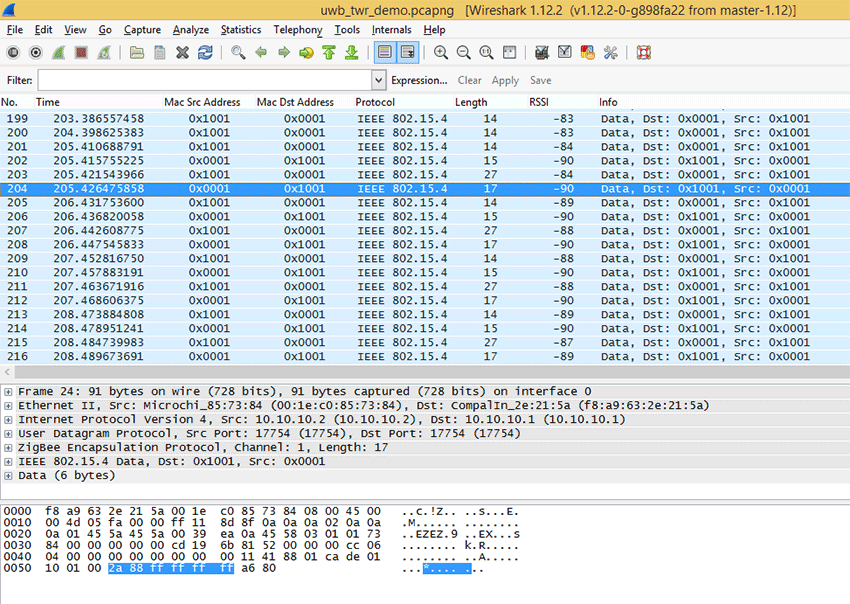Screen dimensions: 850x604
Task: Go forward in packet history
Action: point(284,53)
